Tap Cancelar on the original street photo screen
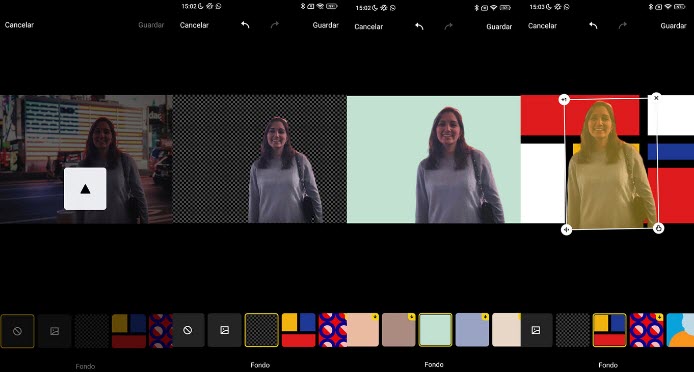 coord(19,25)
